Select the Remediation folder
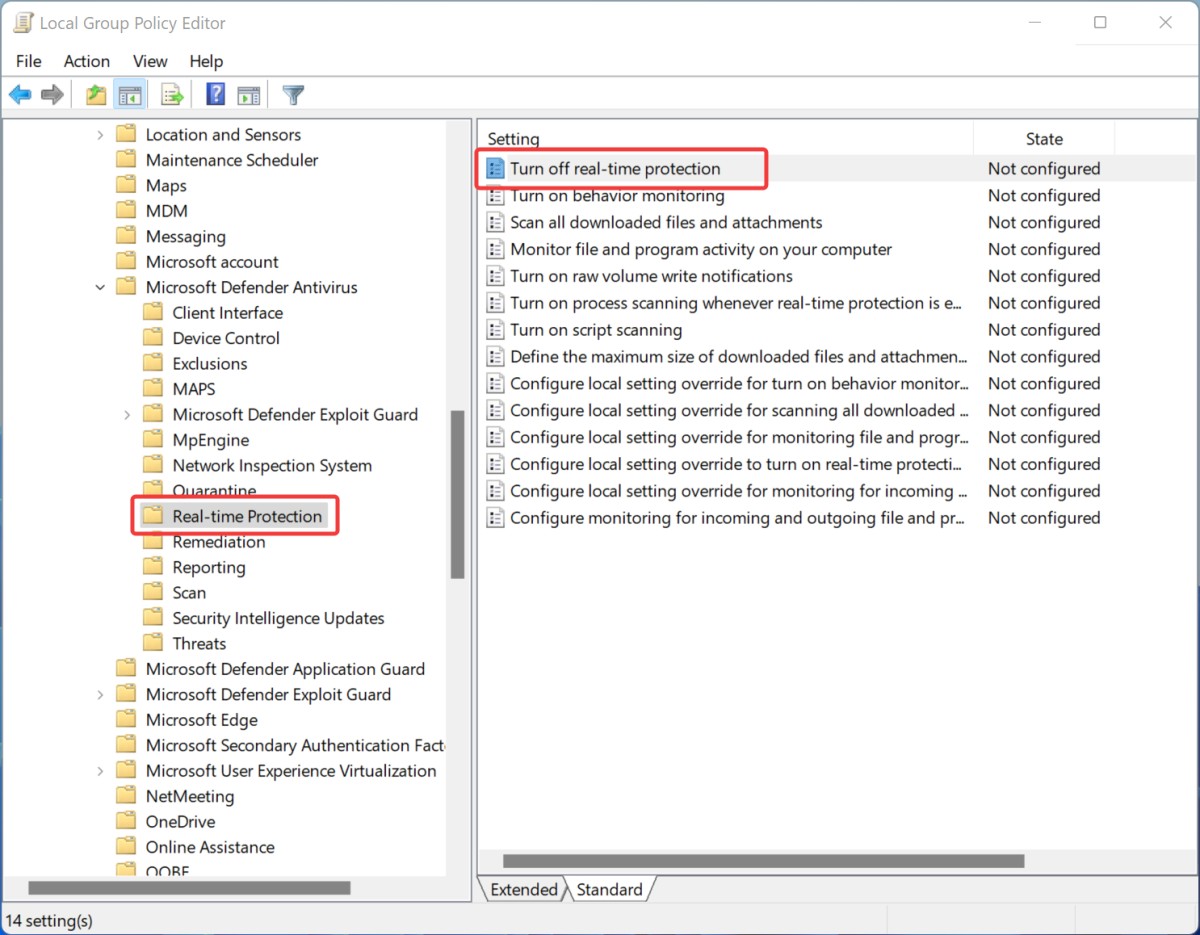This screenshot has width=1200, height=935. (x=218, y=542)
